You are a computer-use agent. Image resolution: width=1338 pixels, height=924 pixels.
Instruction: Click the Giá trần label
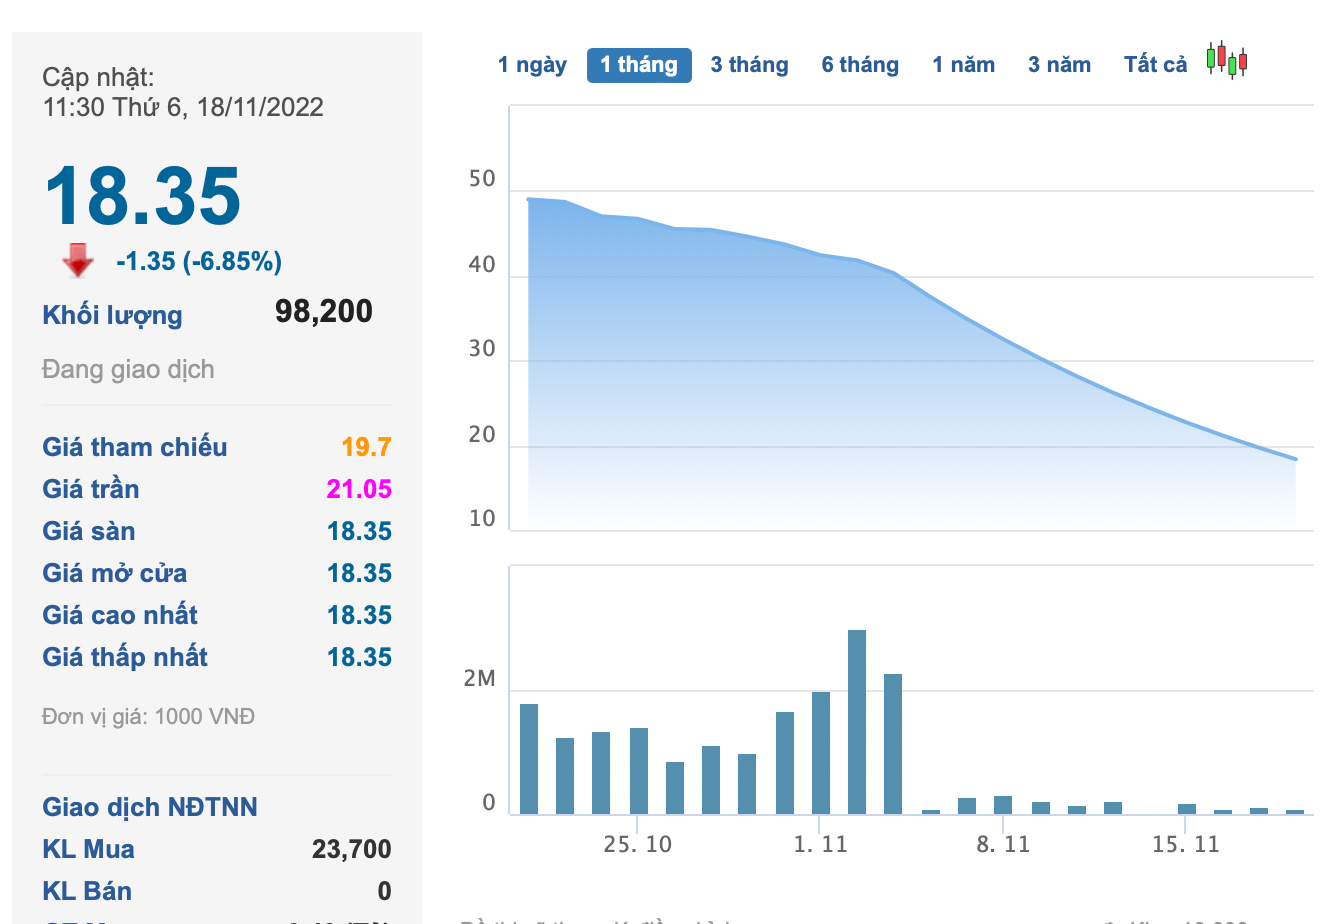[90, 489]
